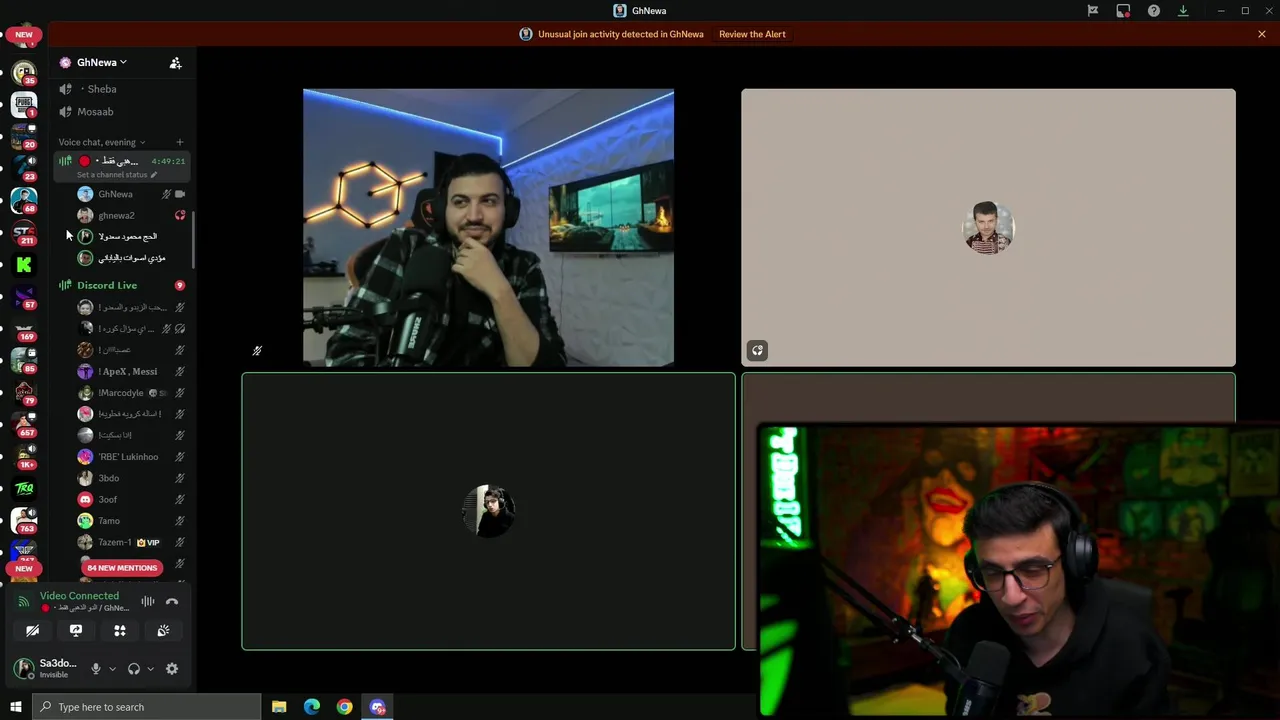Open microphone input options chevron
Screen dimensions: 1280x720
click(112, 669)
